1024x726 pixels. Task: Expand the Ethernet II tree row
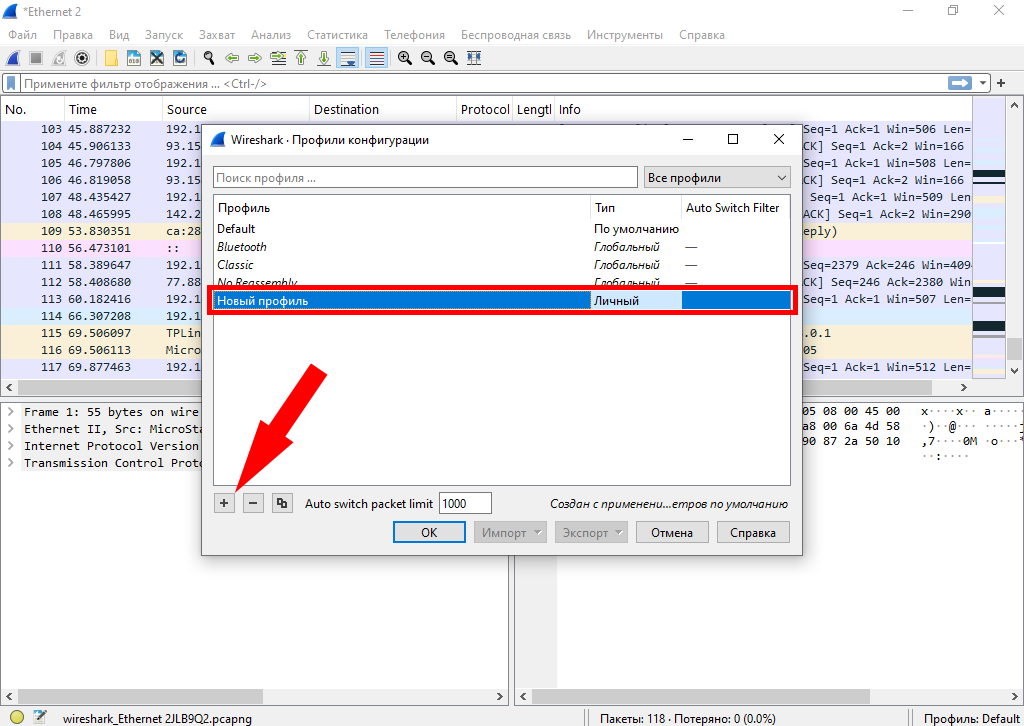click(10, 429)
